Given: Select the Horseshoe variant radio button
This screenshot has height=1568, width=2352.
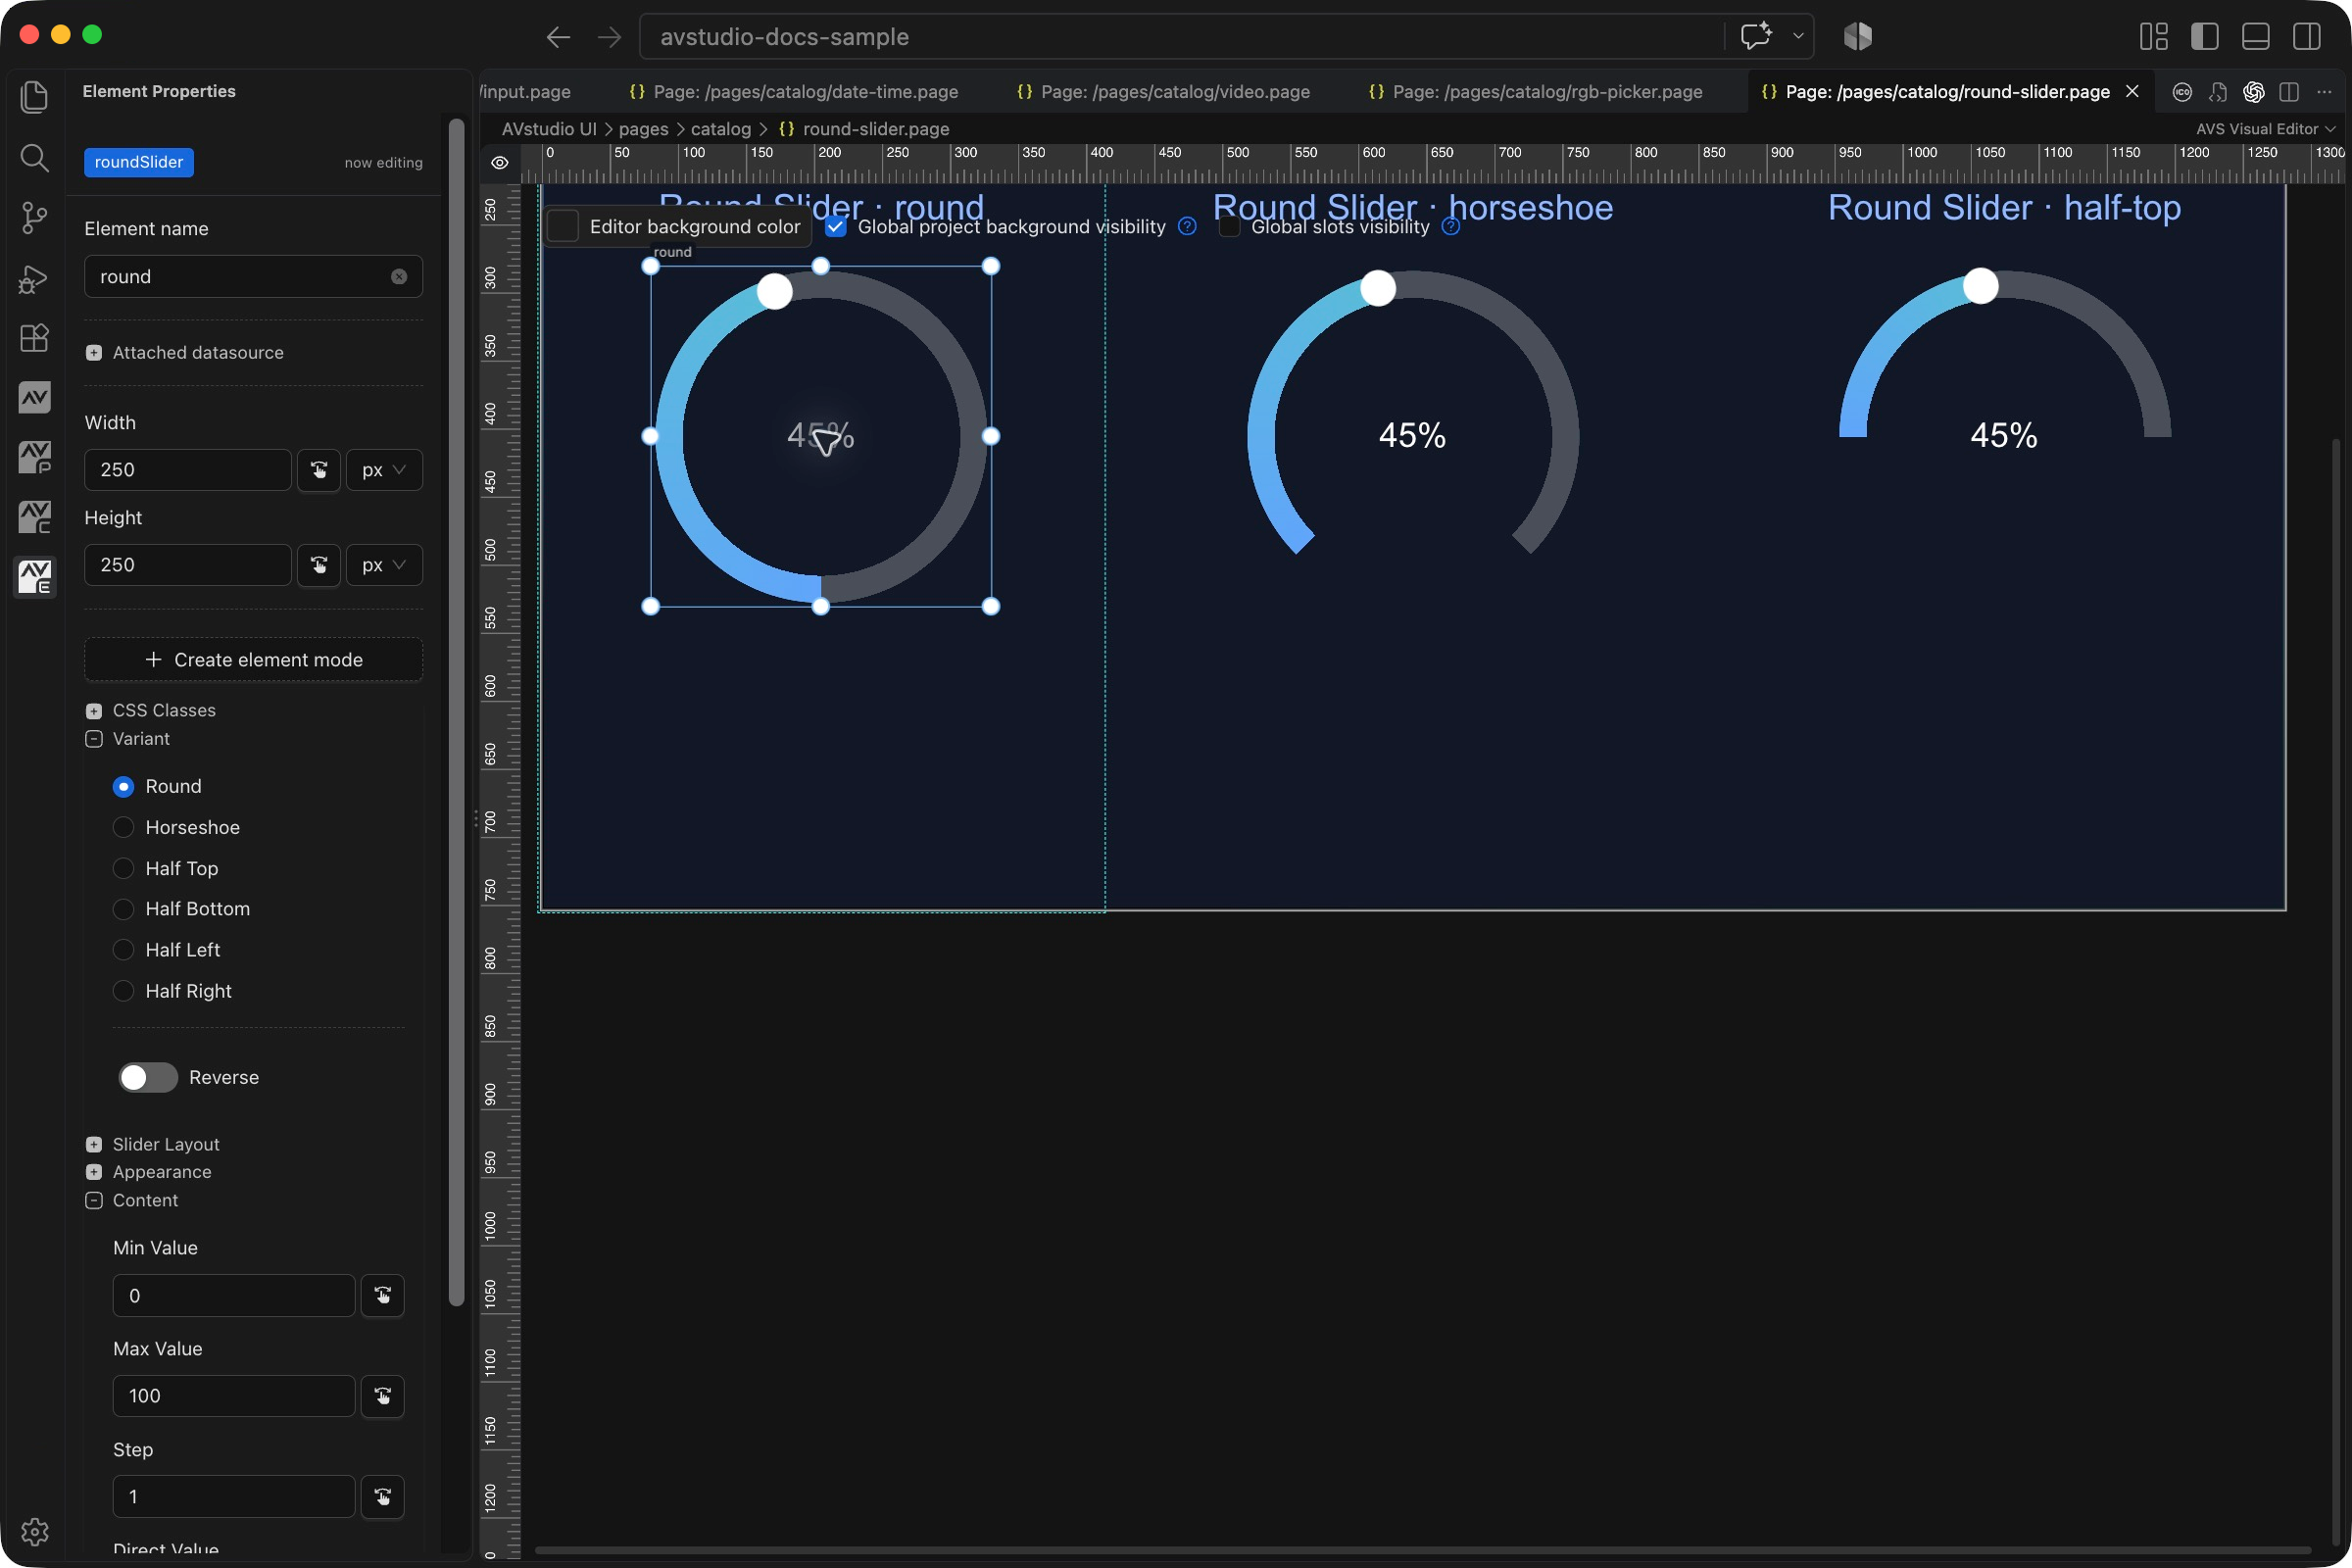Looking at the screenshot, I should click(123, 827).
